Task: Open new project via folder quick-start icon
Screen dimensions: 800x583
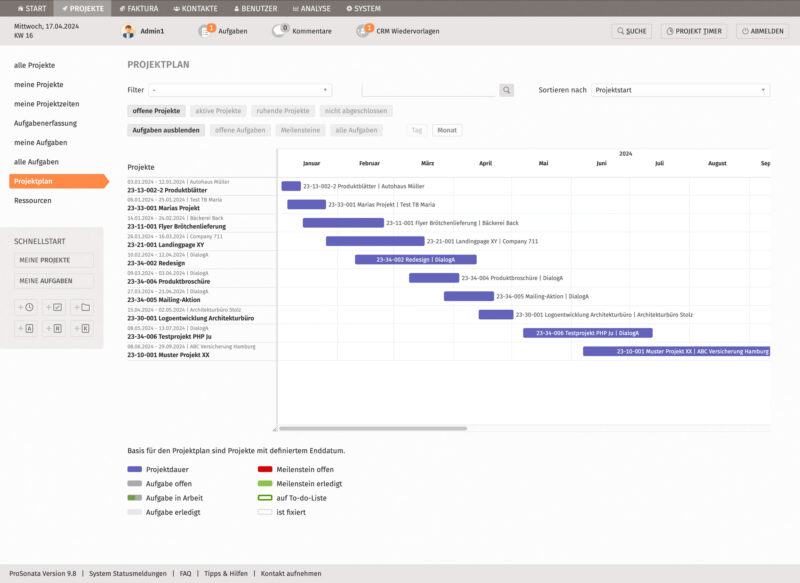Action: (x=83, y=307)
